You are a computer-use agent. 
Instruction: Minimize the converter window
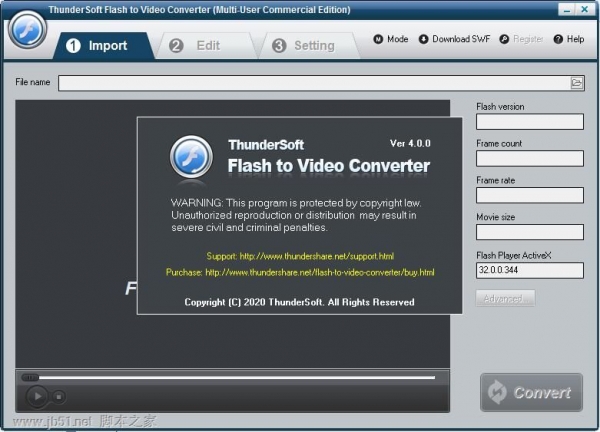(x=567, y=10)
